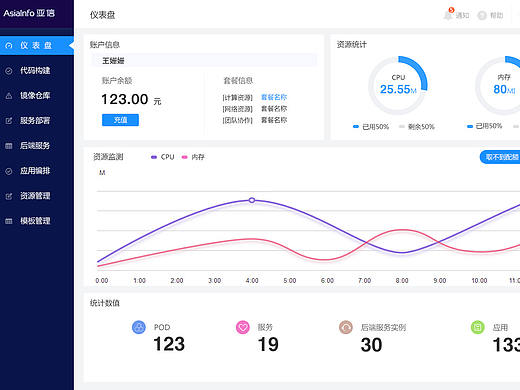Toggle 已用50% legend under CPU chart
520x390 pixels.
[x=371, y=127]
